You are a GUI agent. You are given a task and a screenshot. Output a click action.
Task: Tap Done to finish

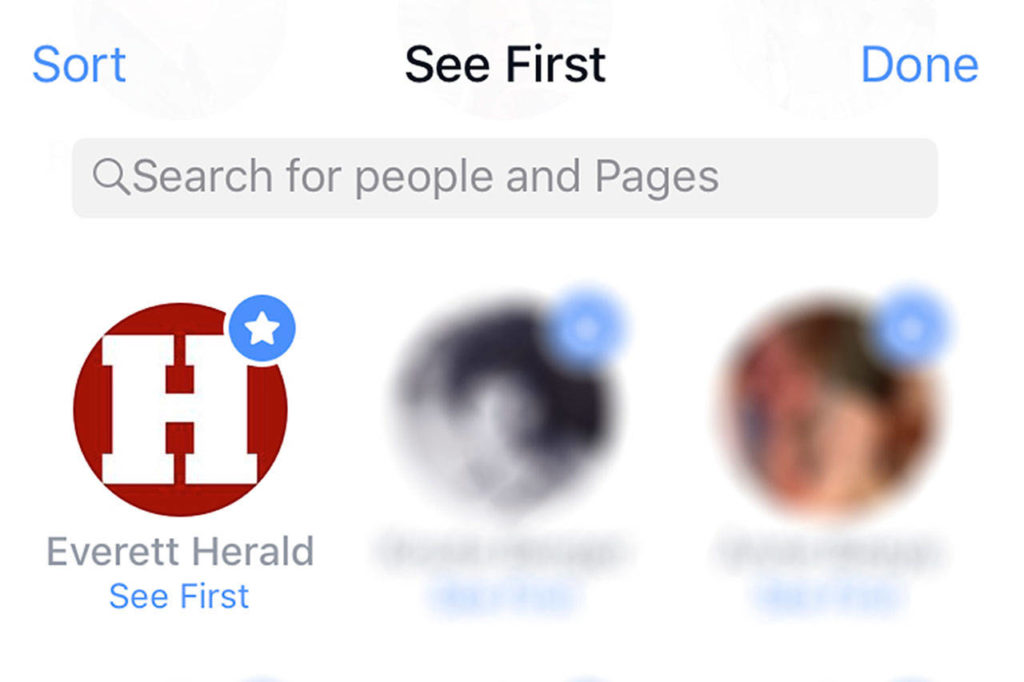(x=920, y=65)
